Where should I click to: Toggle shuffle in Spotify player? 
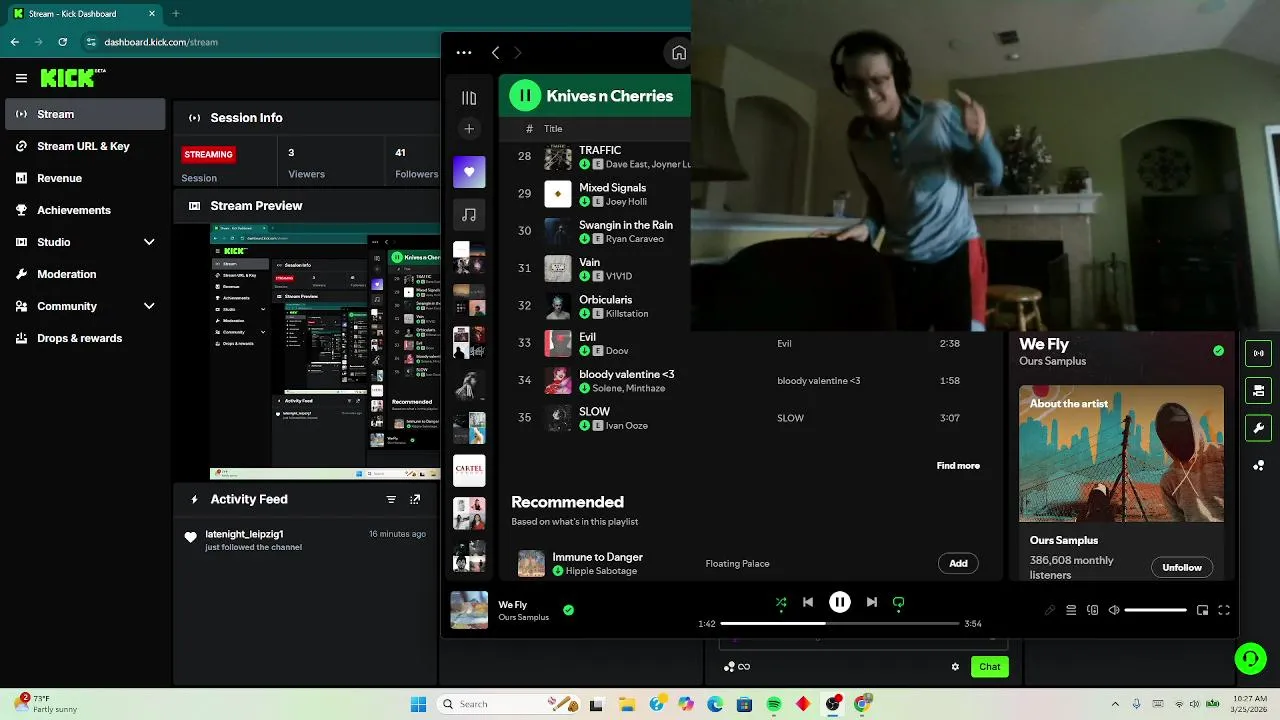tap(781, 602)
